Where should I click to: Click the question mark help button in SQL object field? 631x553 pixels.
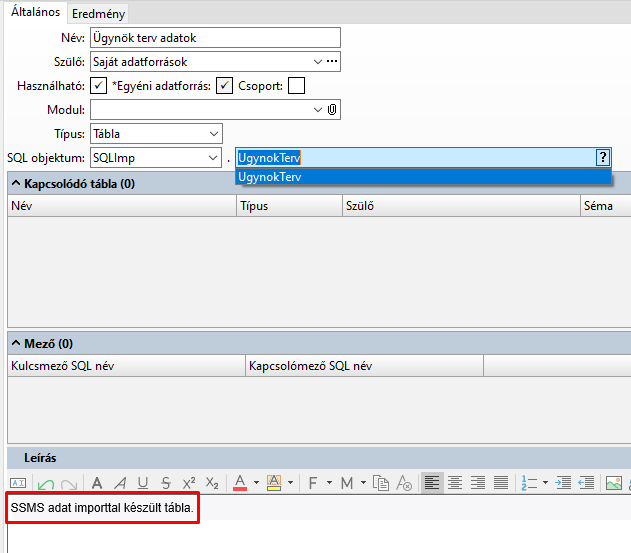602,157
